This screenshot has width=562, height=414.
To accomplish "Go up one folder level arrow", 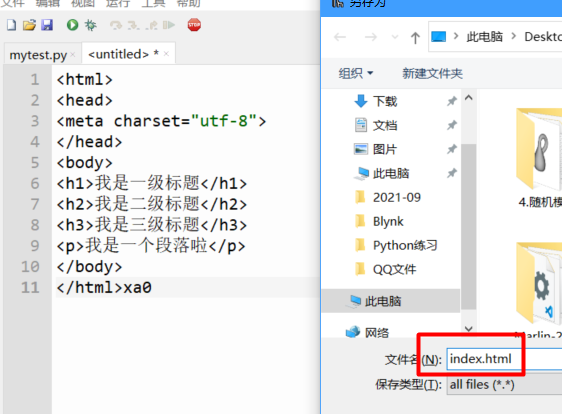I will (x=415, y=37).
